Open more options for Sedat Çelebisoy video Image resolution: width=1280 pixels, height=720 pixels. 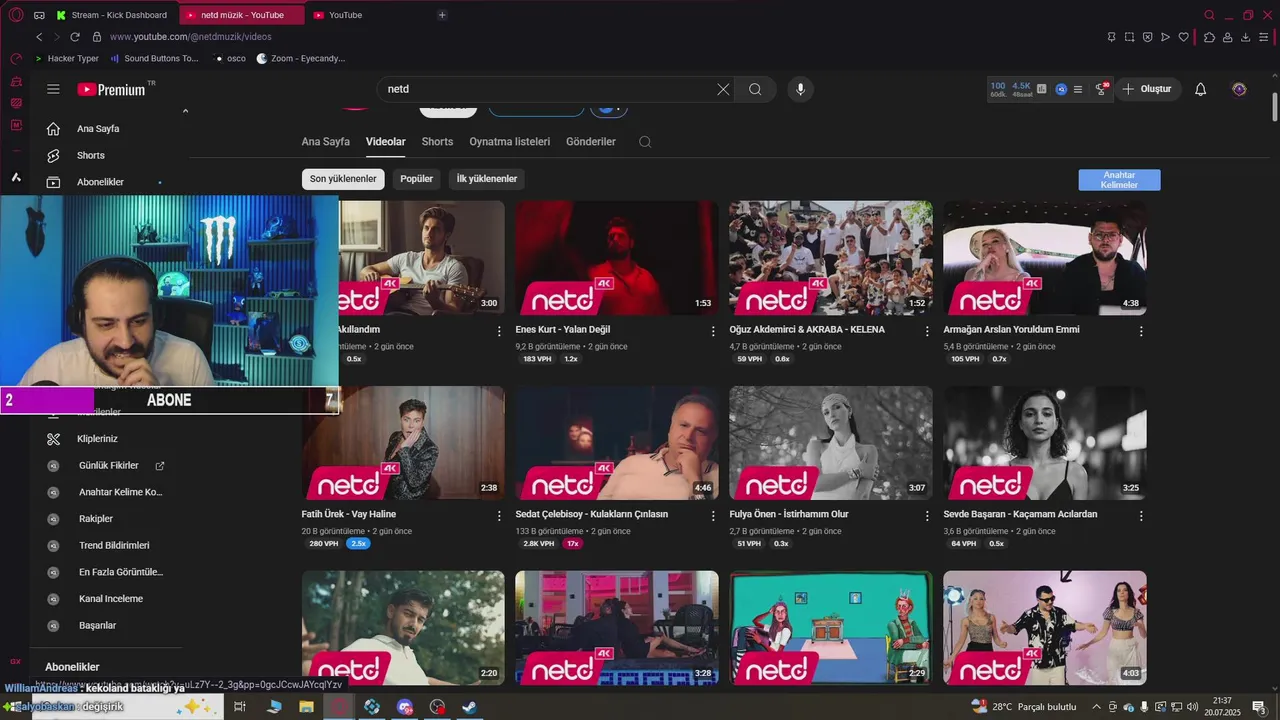coord(713,516)
